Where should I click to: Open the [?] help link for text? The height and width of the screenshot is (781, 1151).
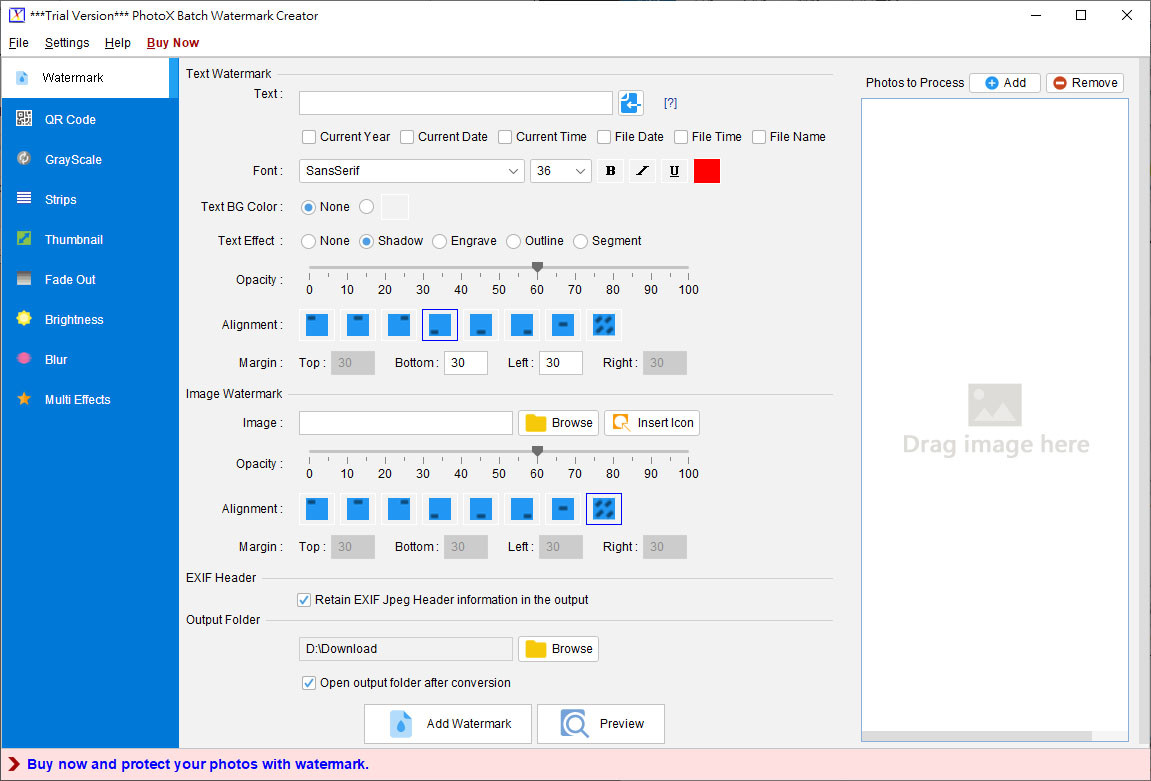coord(670,103)
